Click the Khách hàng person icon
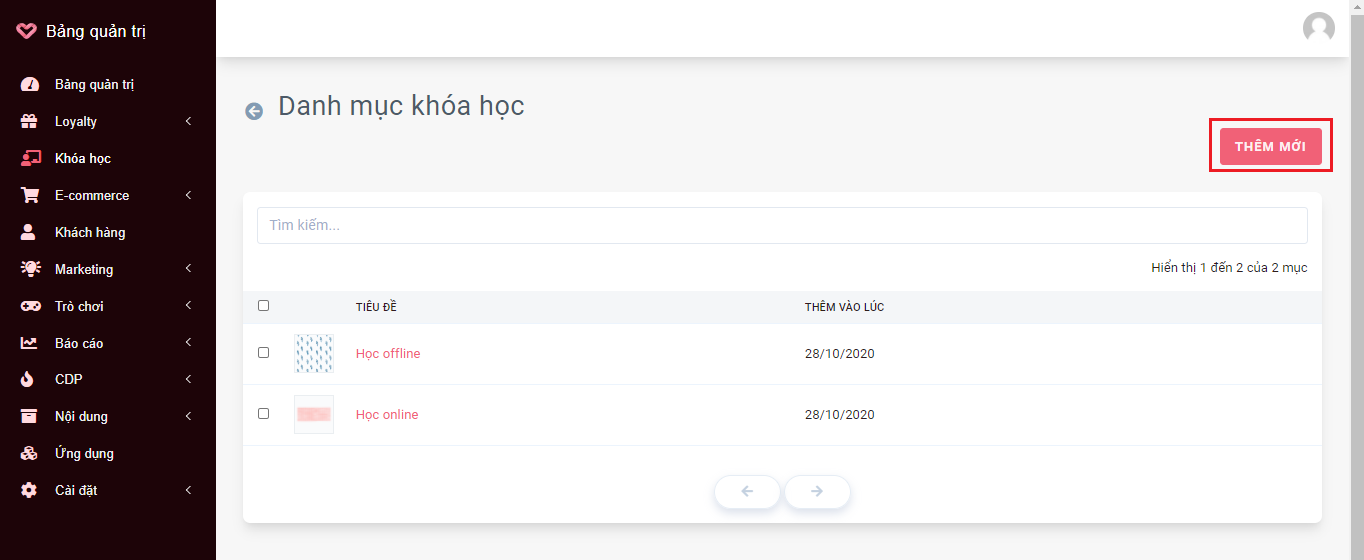 coord(29,232)
